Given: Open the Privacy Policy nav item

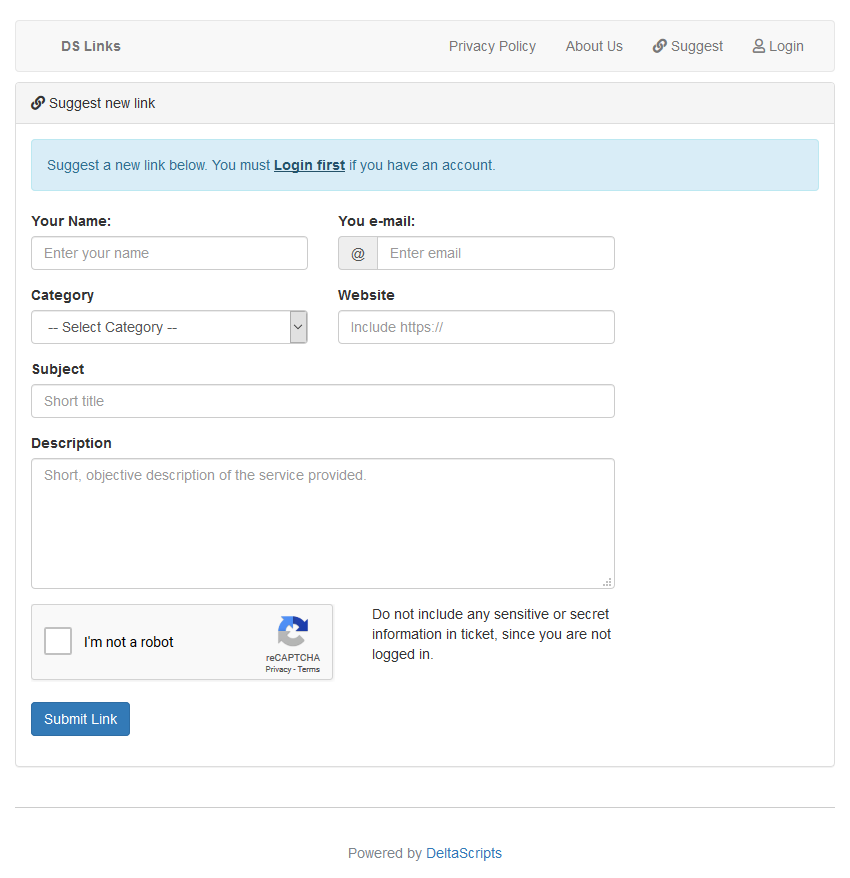Looking at the screenshot, I should tap(492, 46).
